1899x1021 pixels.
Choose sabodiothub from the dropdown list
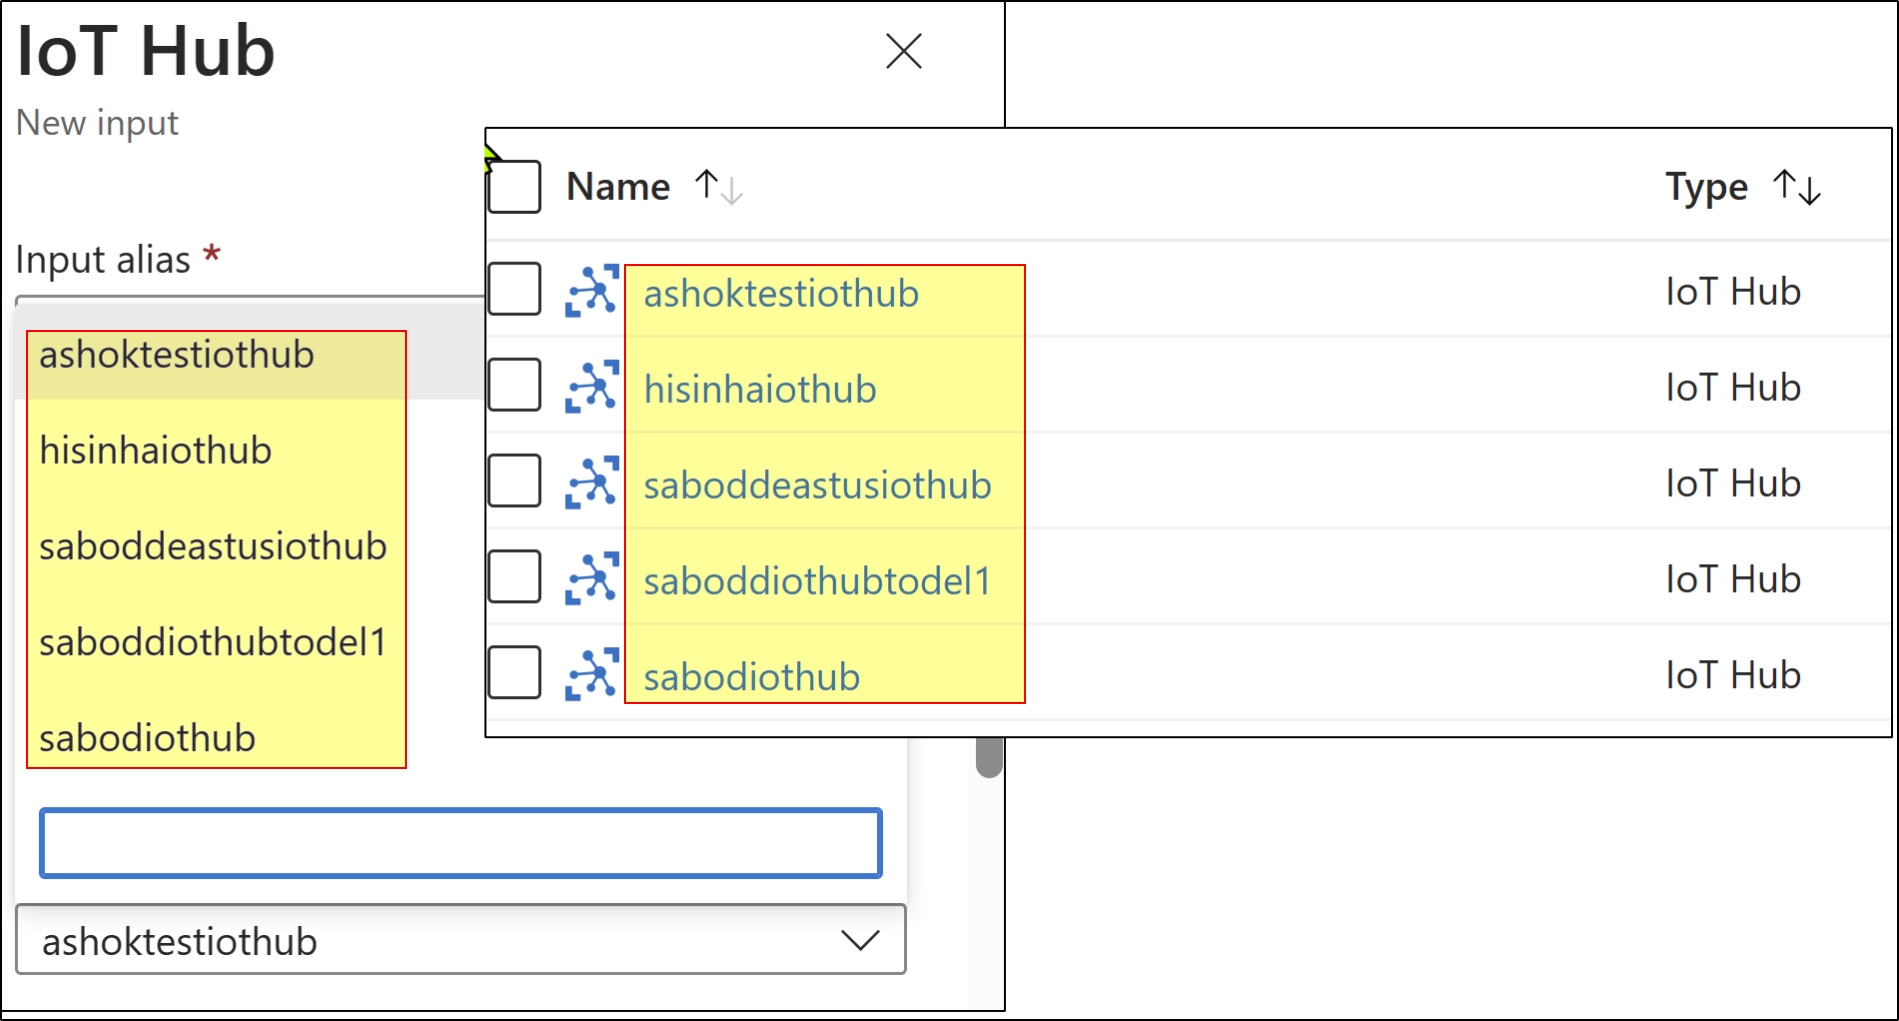pos(147,739)
